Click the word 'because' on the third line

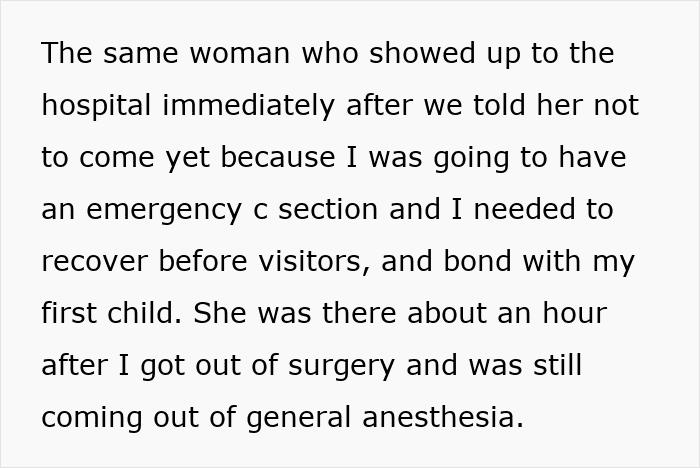[x=278, y=157]
